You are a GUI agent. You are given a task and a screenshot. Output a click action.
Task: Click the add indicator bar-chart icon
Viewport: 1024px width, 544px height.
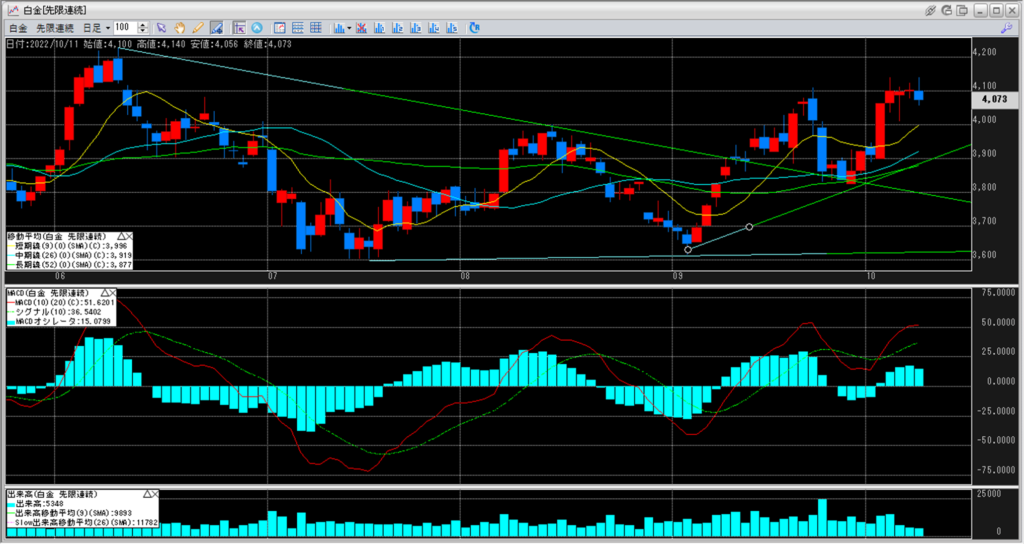339,28
